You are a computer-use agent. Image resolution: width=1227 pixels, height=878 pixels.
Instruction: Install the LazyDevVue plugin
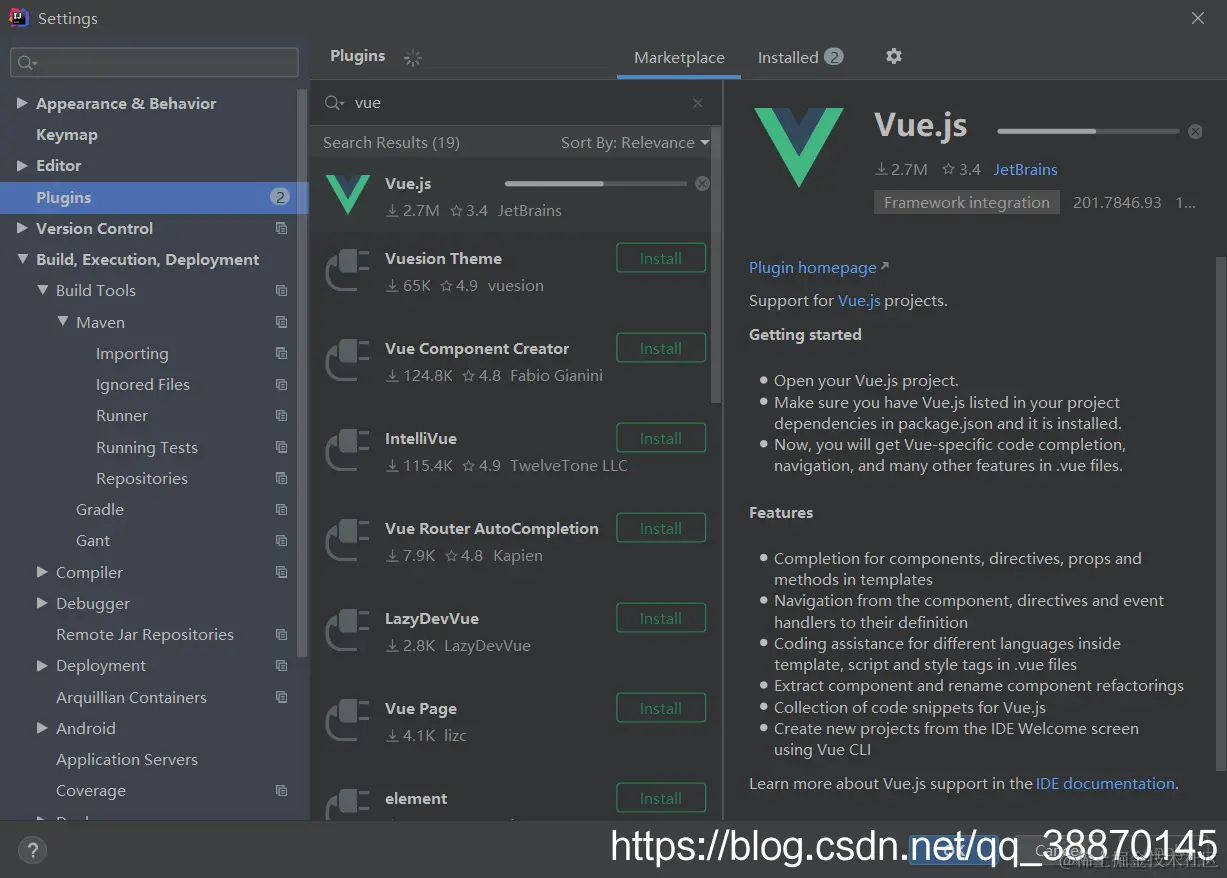(661, 618)
